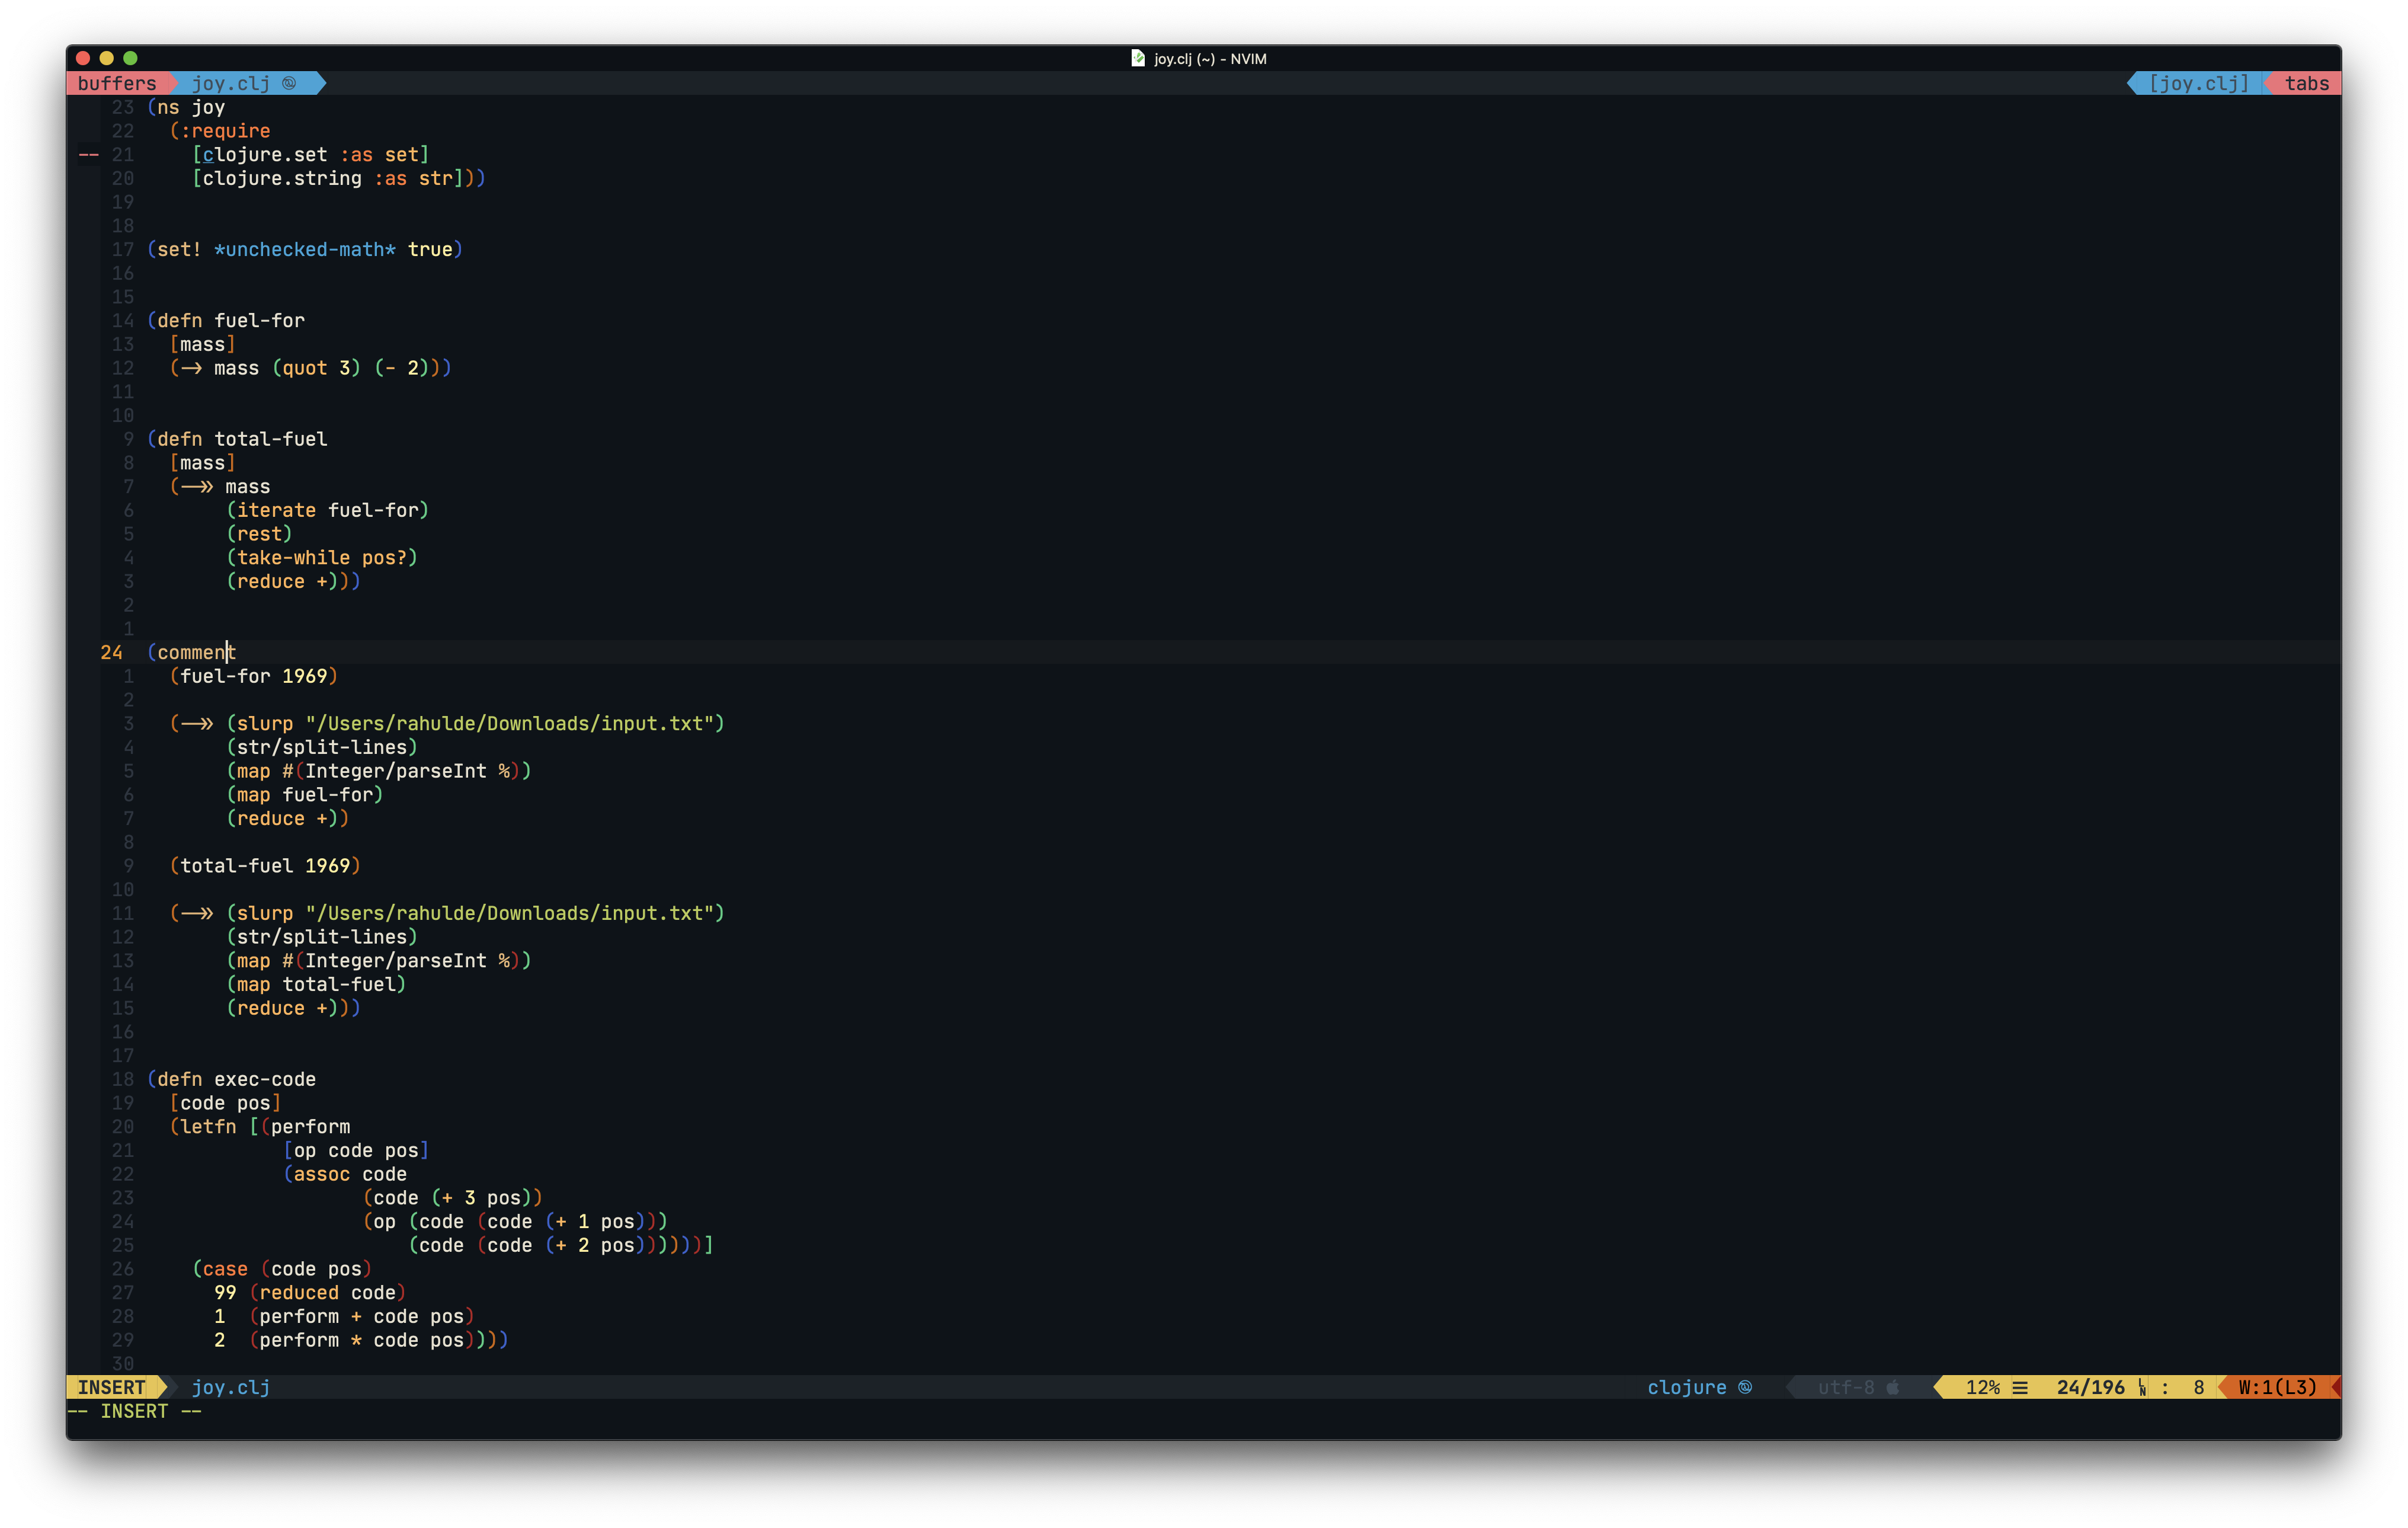The height and width of the screenshot is (1528, 2408).
Task: Click the column number 8 in the statusline
Action: [2199, 1387]
